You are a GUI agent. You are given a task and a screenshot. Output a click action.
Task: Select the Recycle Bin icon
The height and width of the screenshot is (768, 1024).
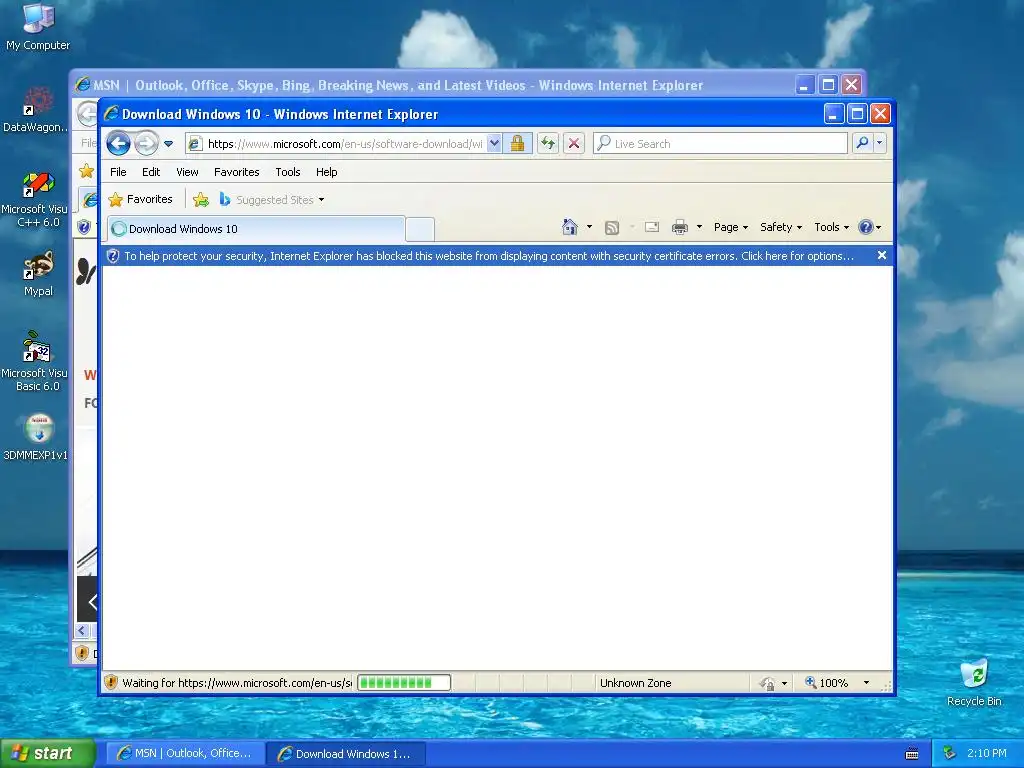click(974, 682)
